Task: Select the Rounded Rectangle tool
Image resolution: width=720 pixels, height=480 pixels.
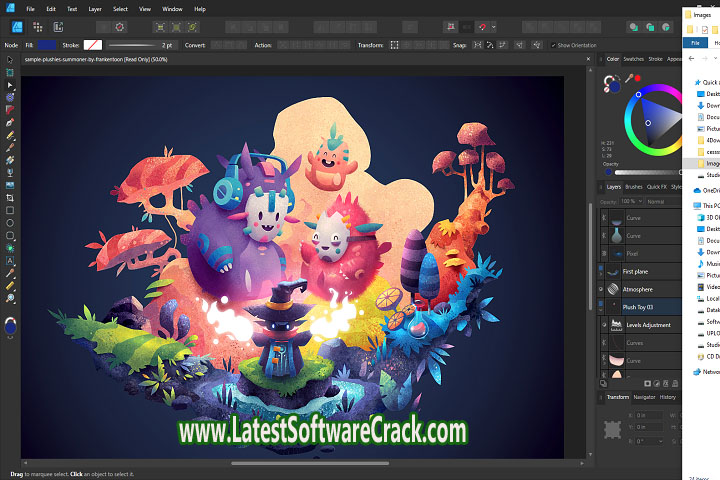Action: [x=10, y=236]
